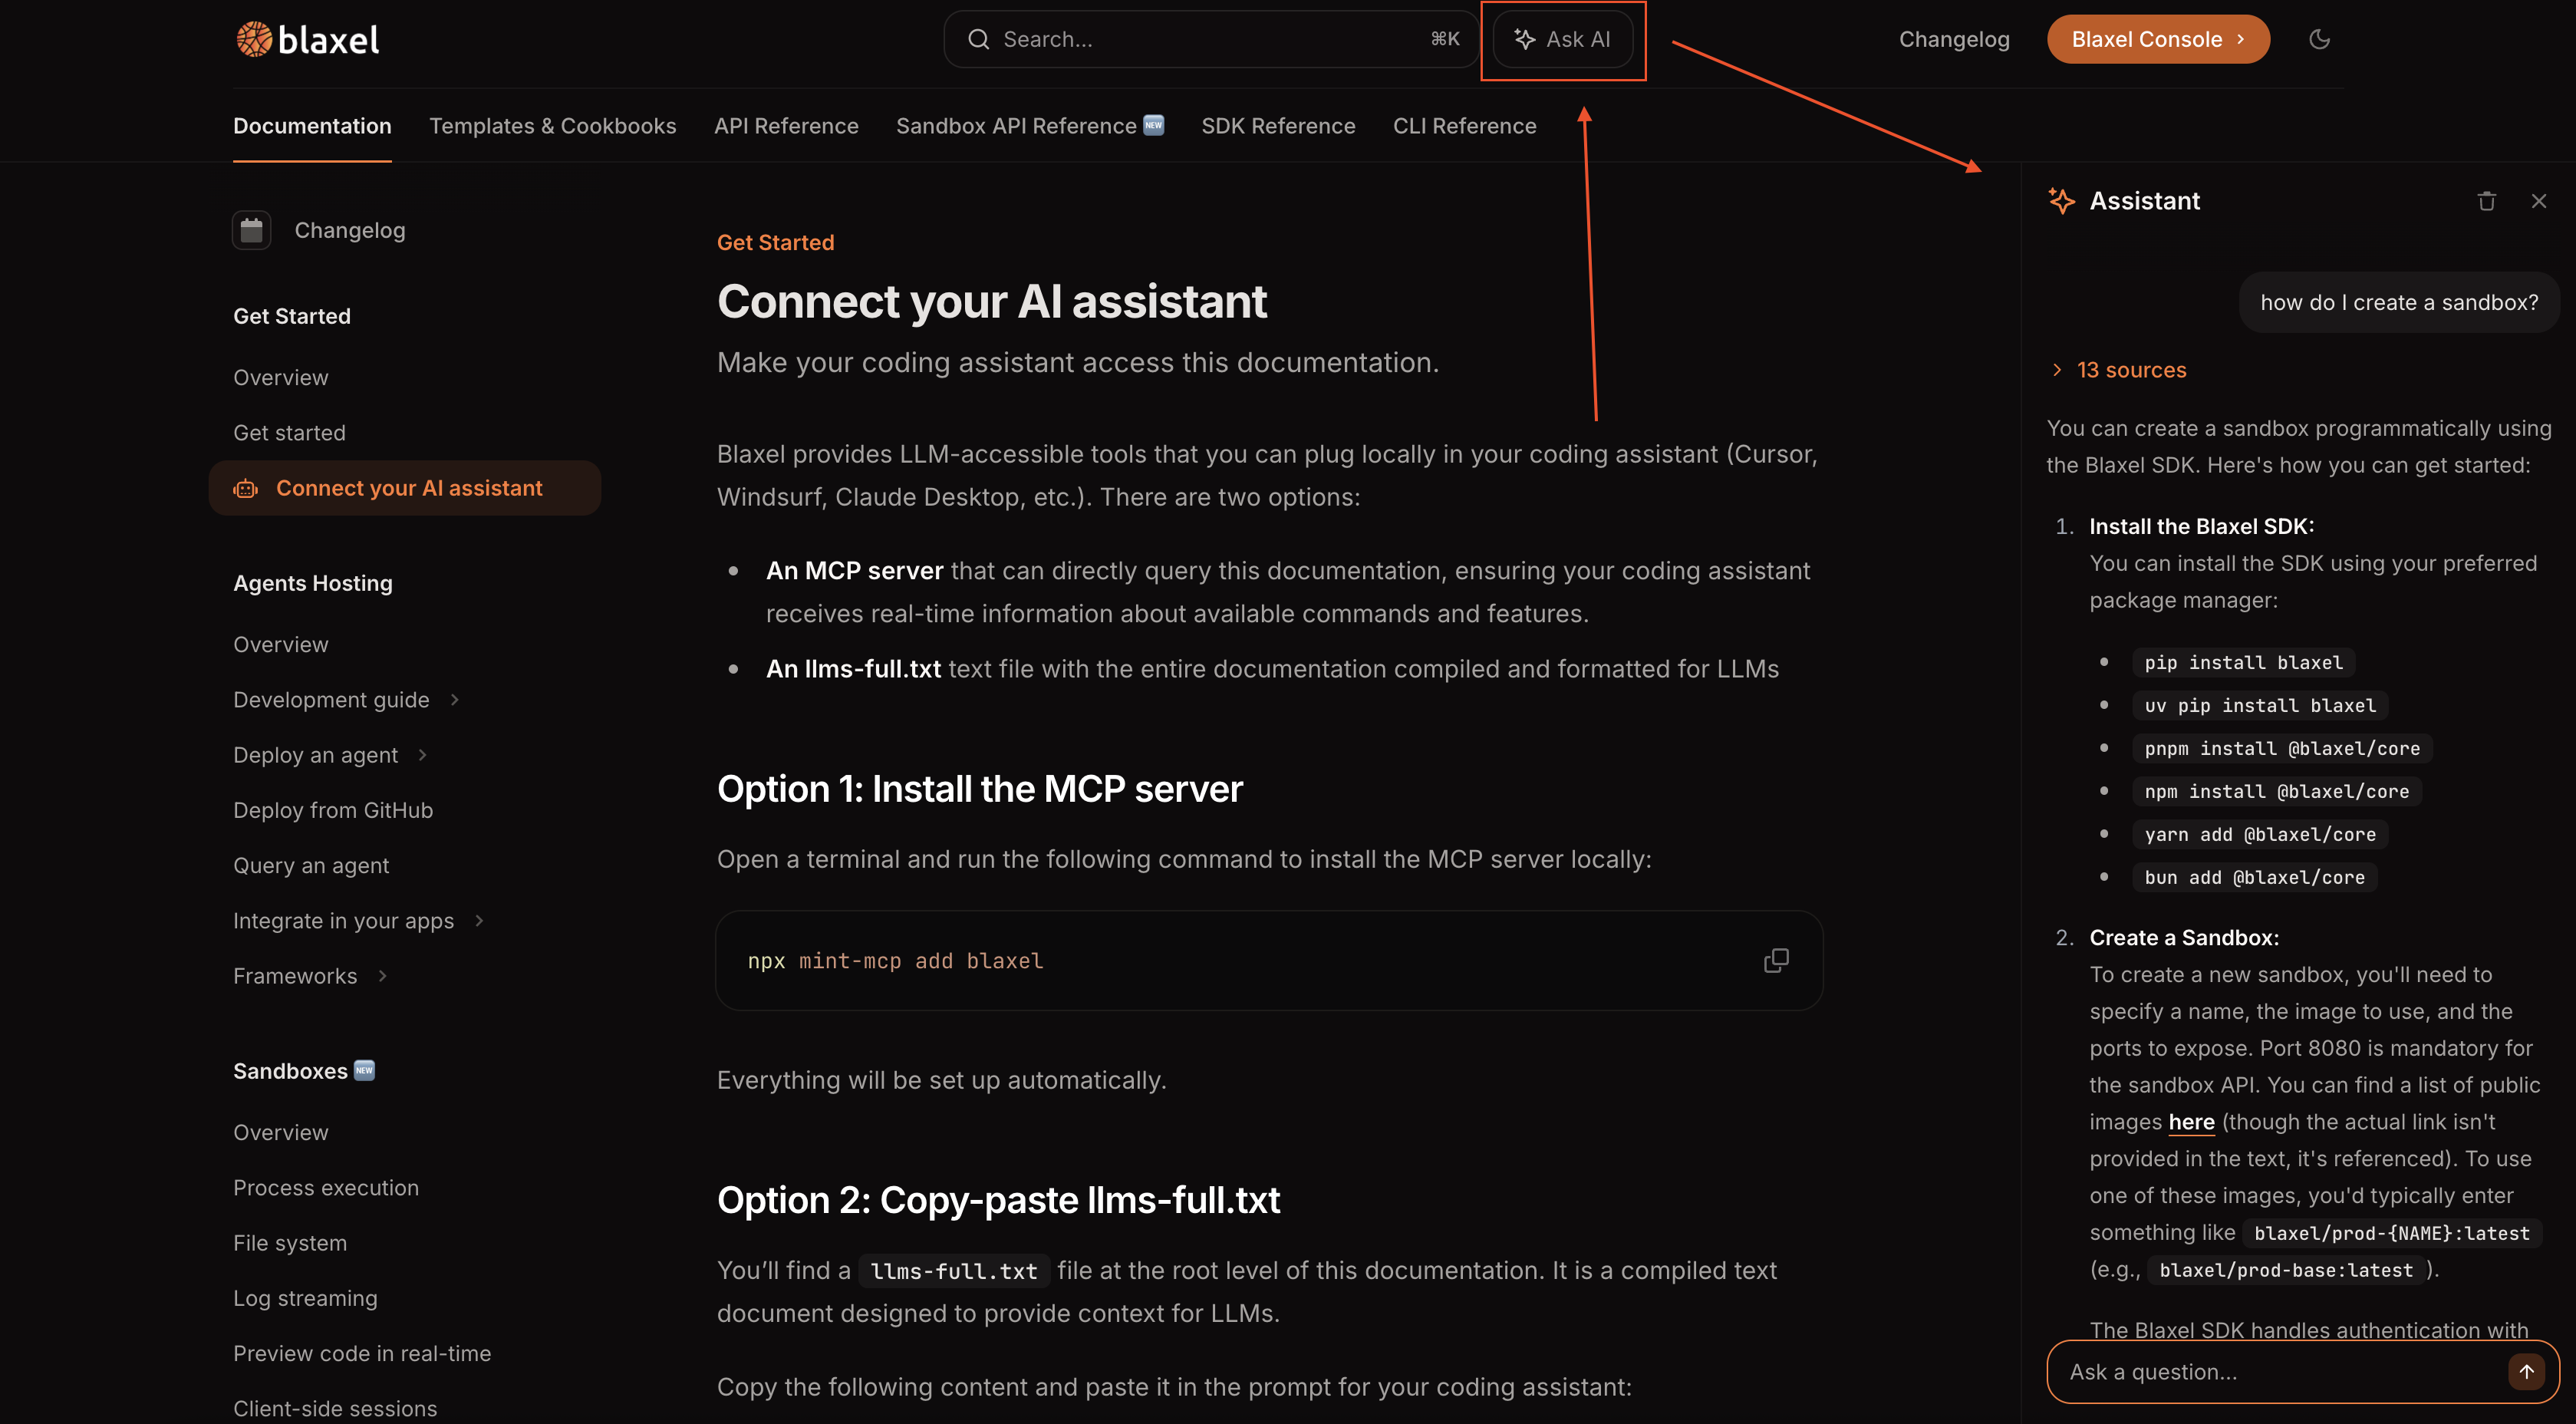Open Sandbox API Reference tab
The image size is (2576, 1424).
tap(1029, 126)
